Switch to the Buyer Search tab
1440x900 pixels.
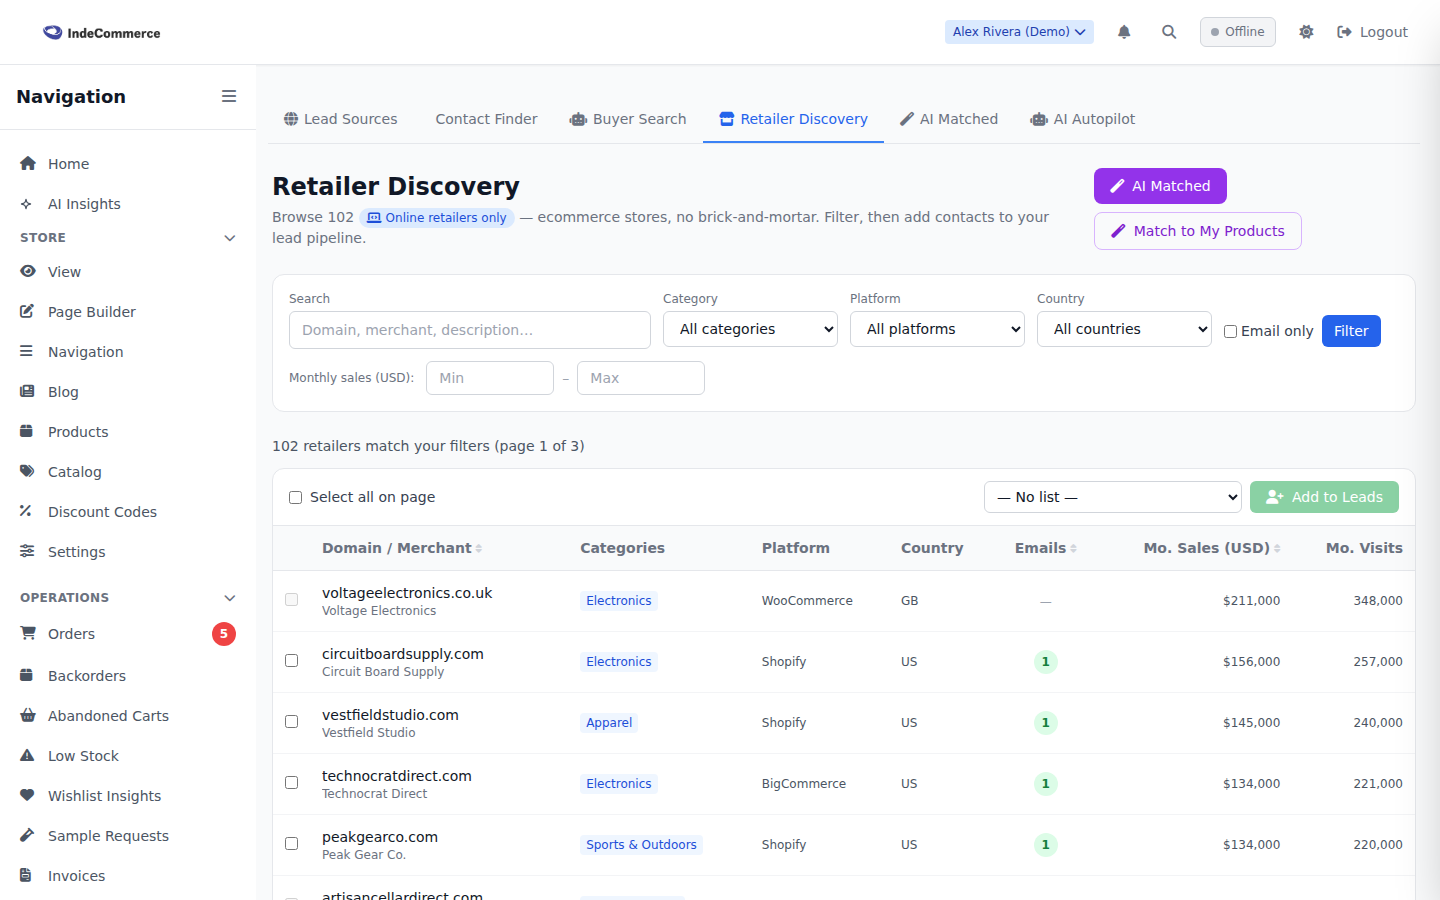[628, 119]
